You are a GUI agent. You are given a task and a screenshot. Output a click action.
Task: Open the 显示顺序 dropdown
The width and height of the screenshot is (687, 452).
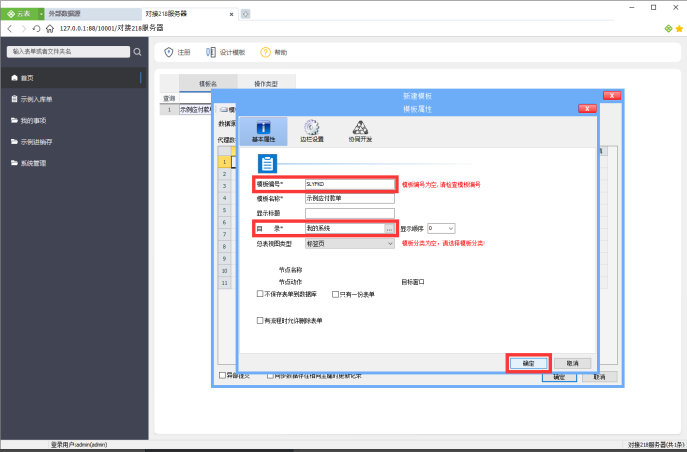(450, 228)
